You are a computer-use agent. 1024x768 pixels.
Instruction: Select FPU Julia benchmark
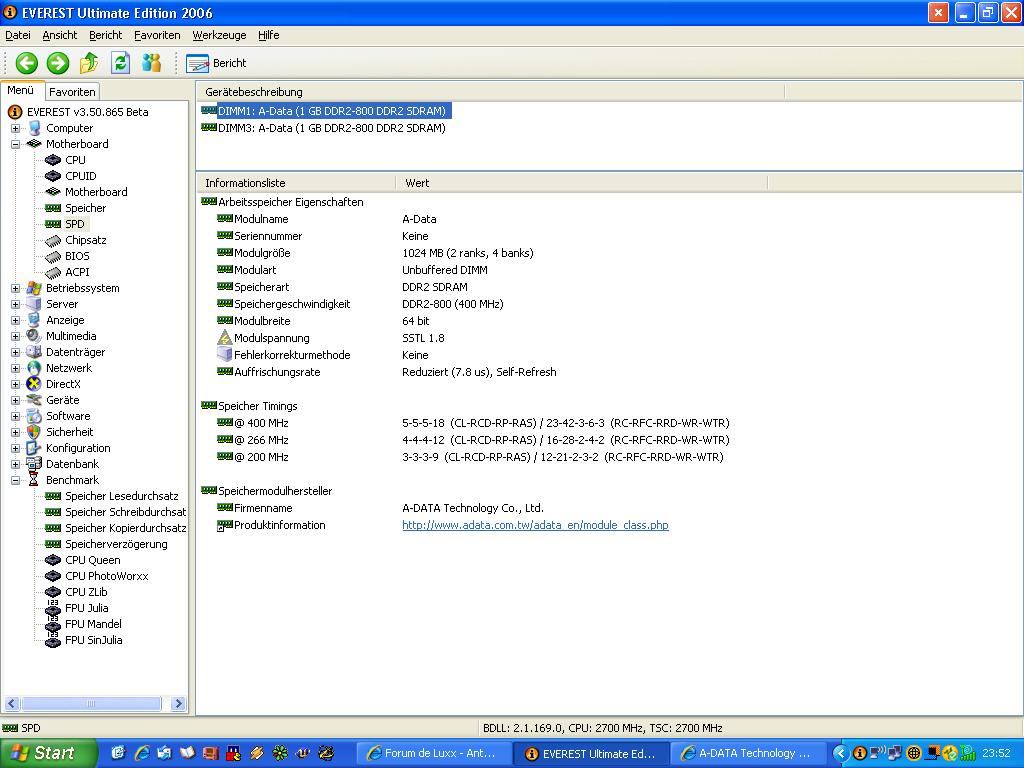coord(87,608)
